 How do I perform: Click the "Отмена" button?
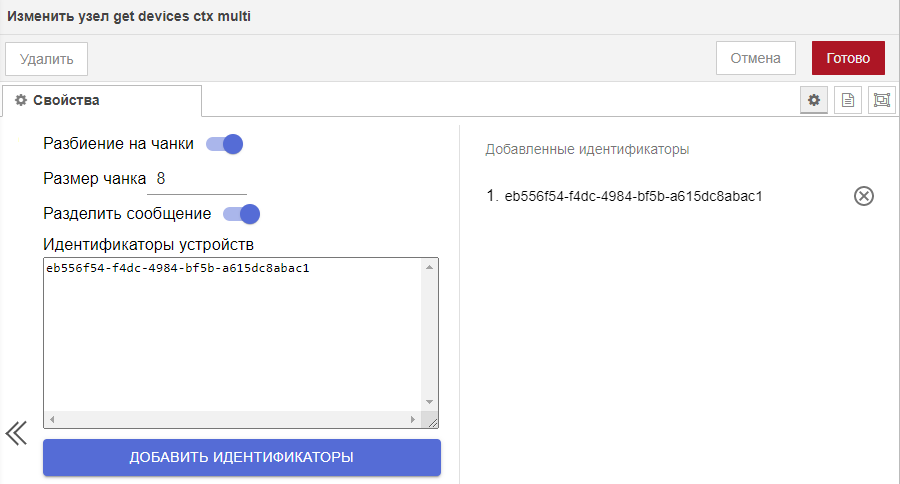[x=755, y=58]
